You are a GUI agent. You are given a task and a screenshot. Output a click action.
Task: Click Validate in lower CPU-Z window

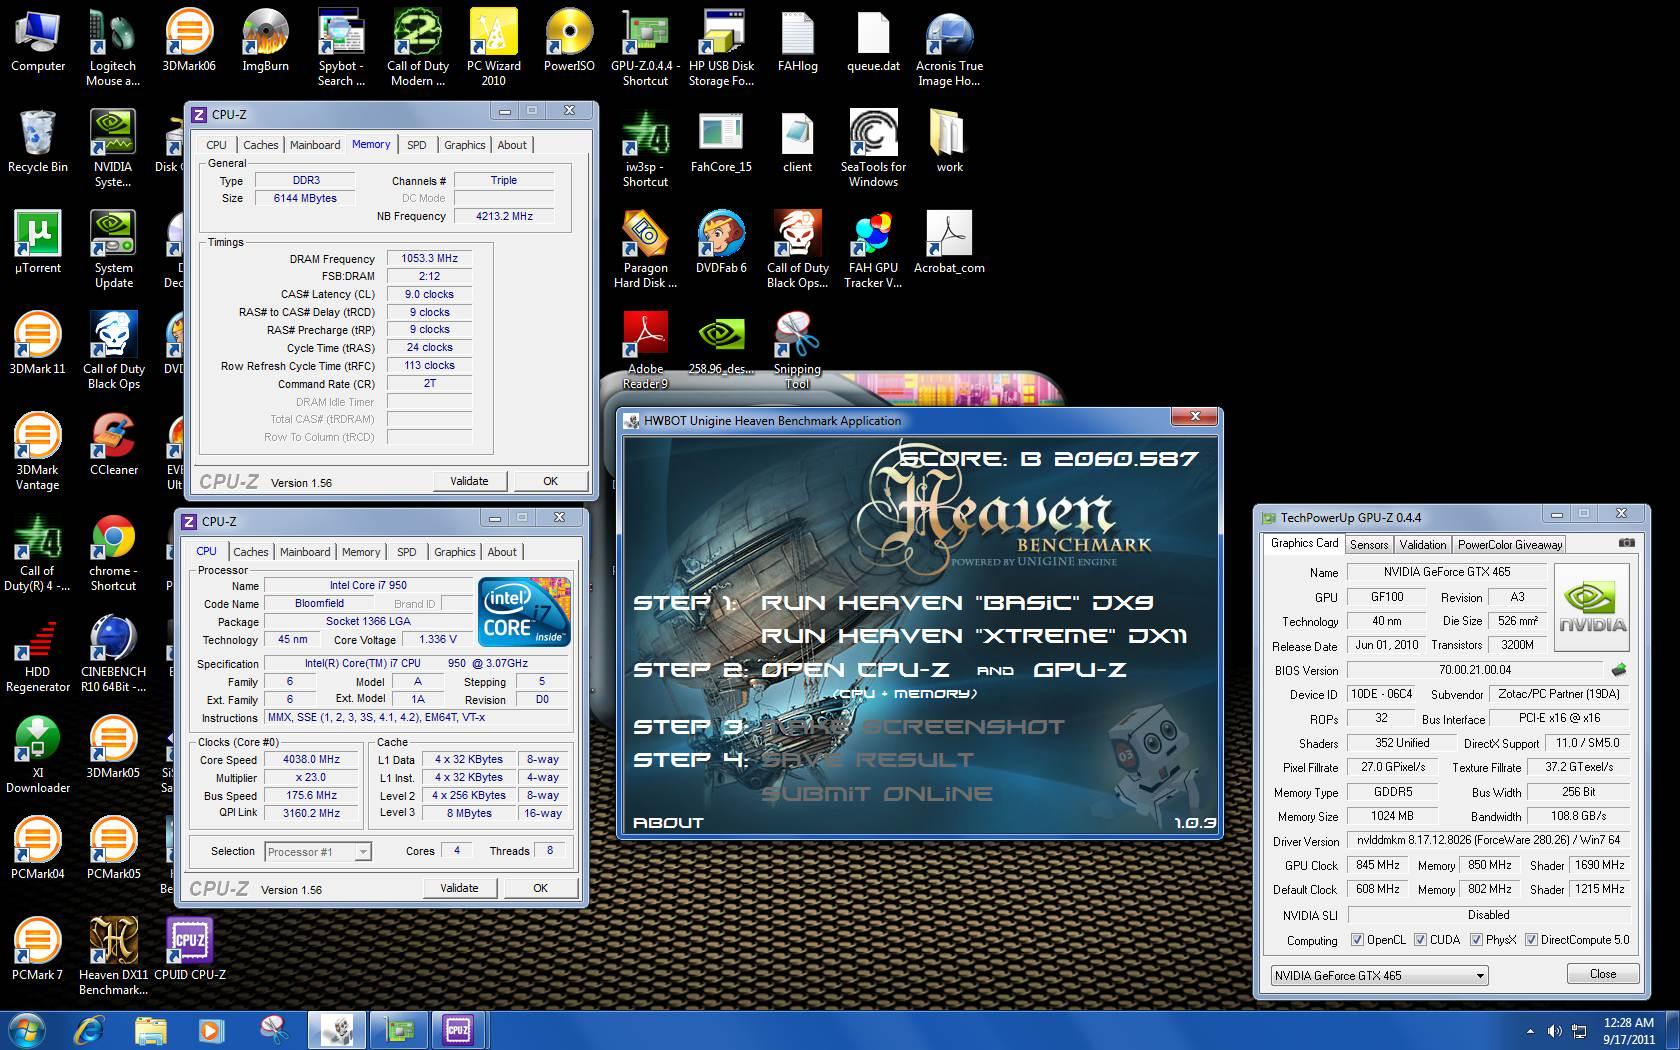click(x=459, y=888)
